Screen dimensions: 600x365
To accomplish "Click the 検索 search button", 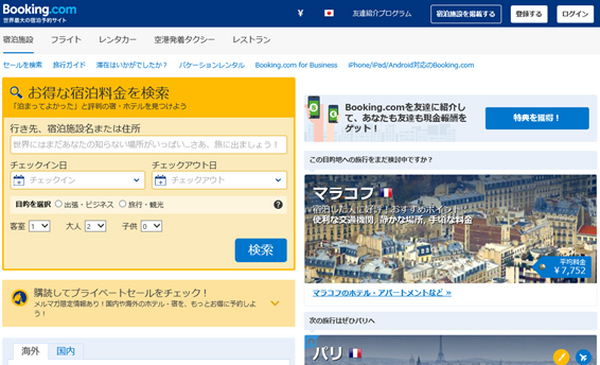I will (x=261, y=250).
